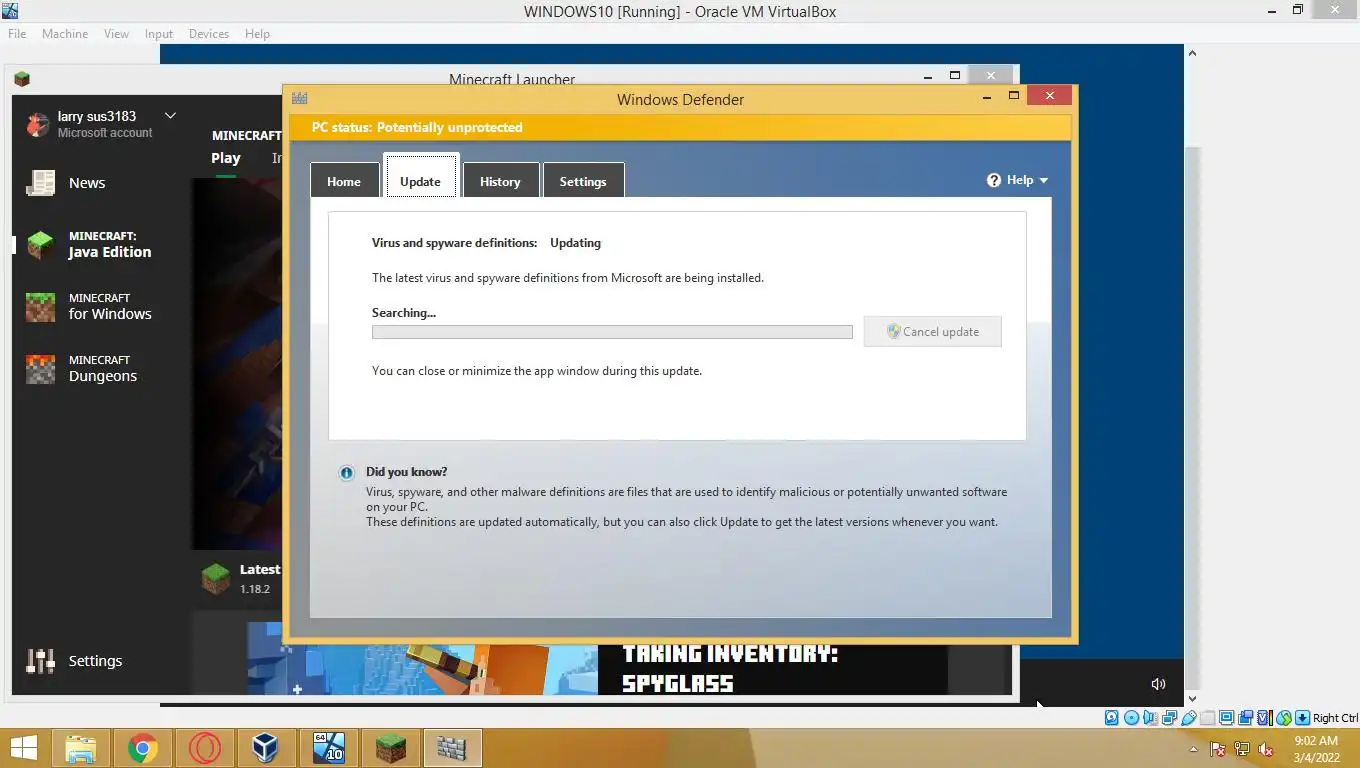The width and height of the screenshot is (1360, 768).
Task: Expand the larry sus3183 account chevron
Action: [x=170, y=116]
